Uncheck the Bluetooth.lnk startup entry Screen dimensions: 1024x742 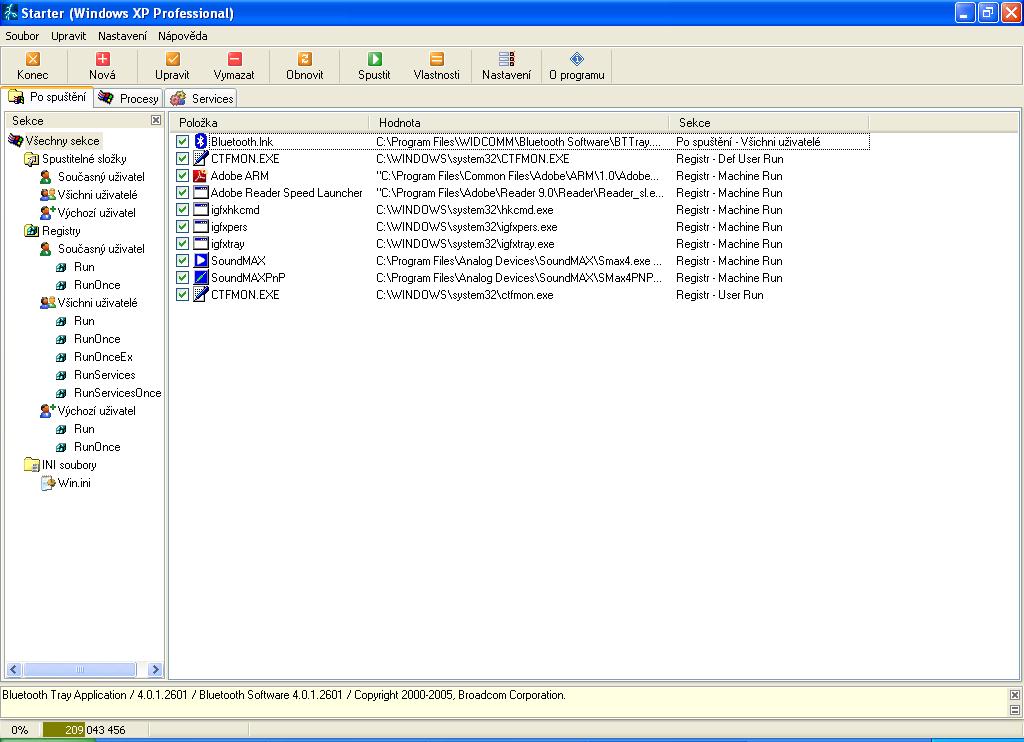(x=182, y=142)
